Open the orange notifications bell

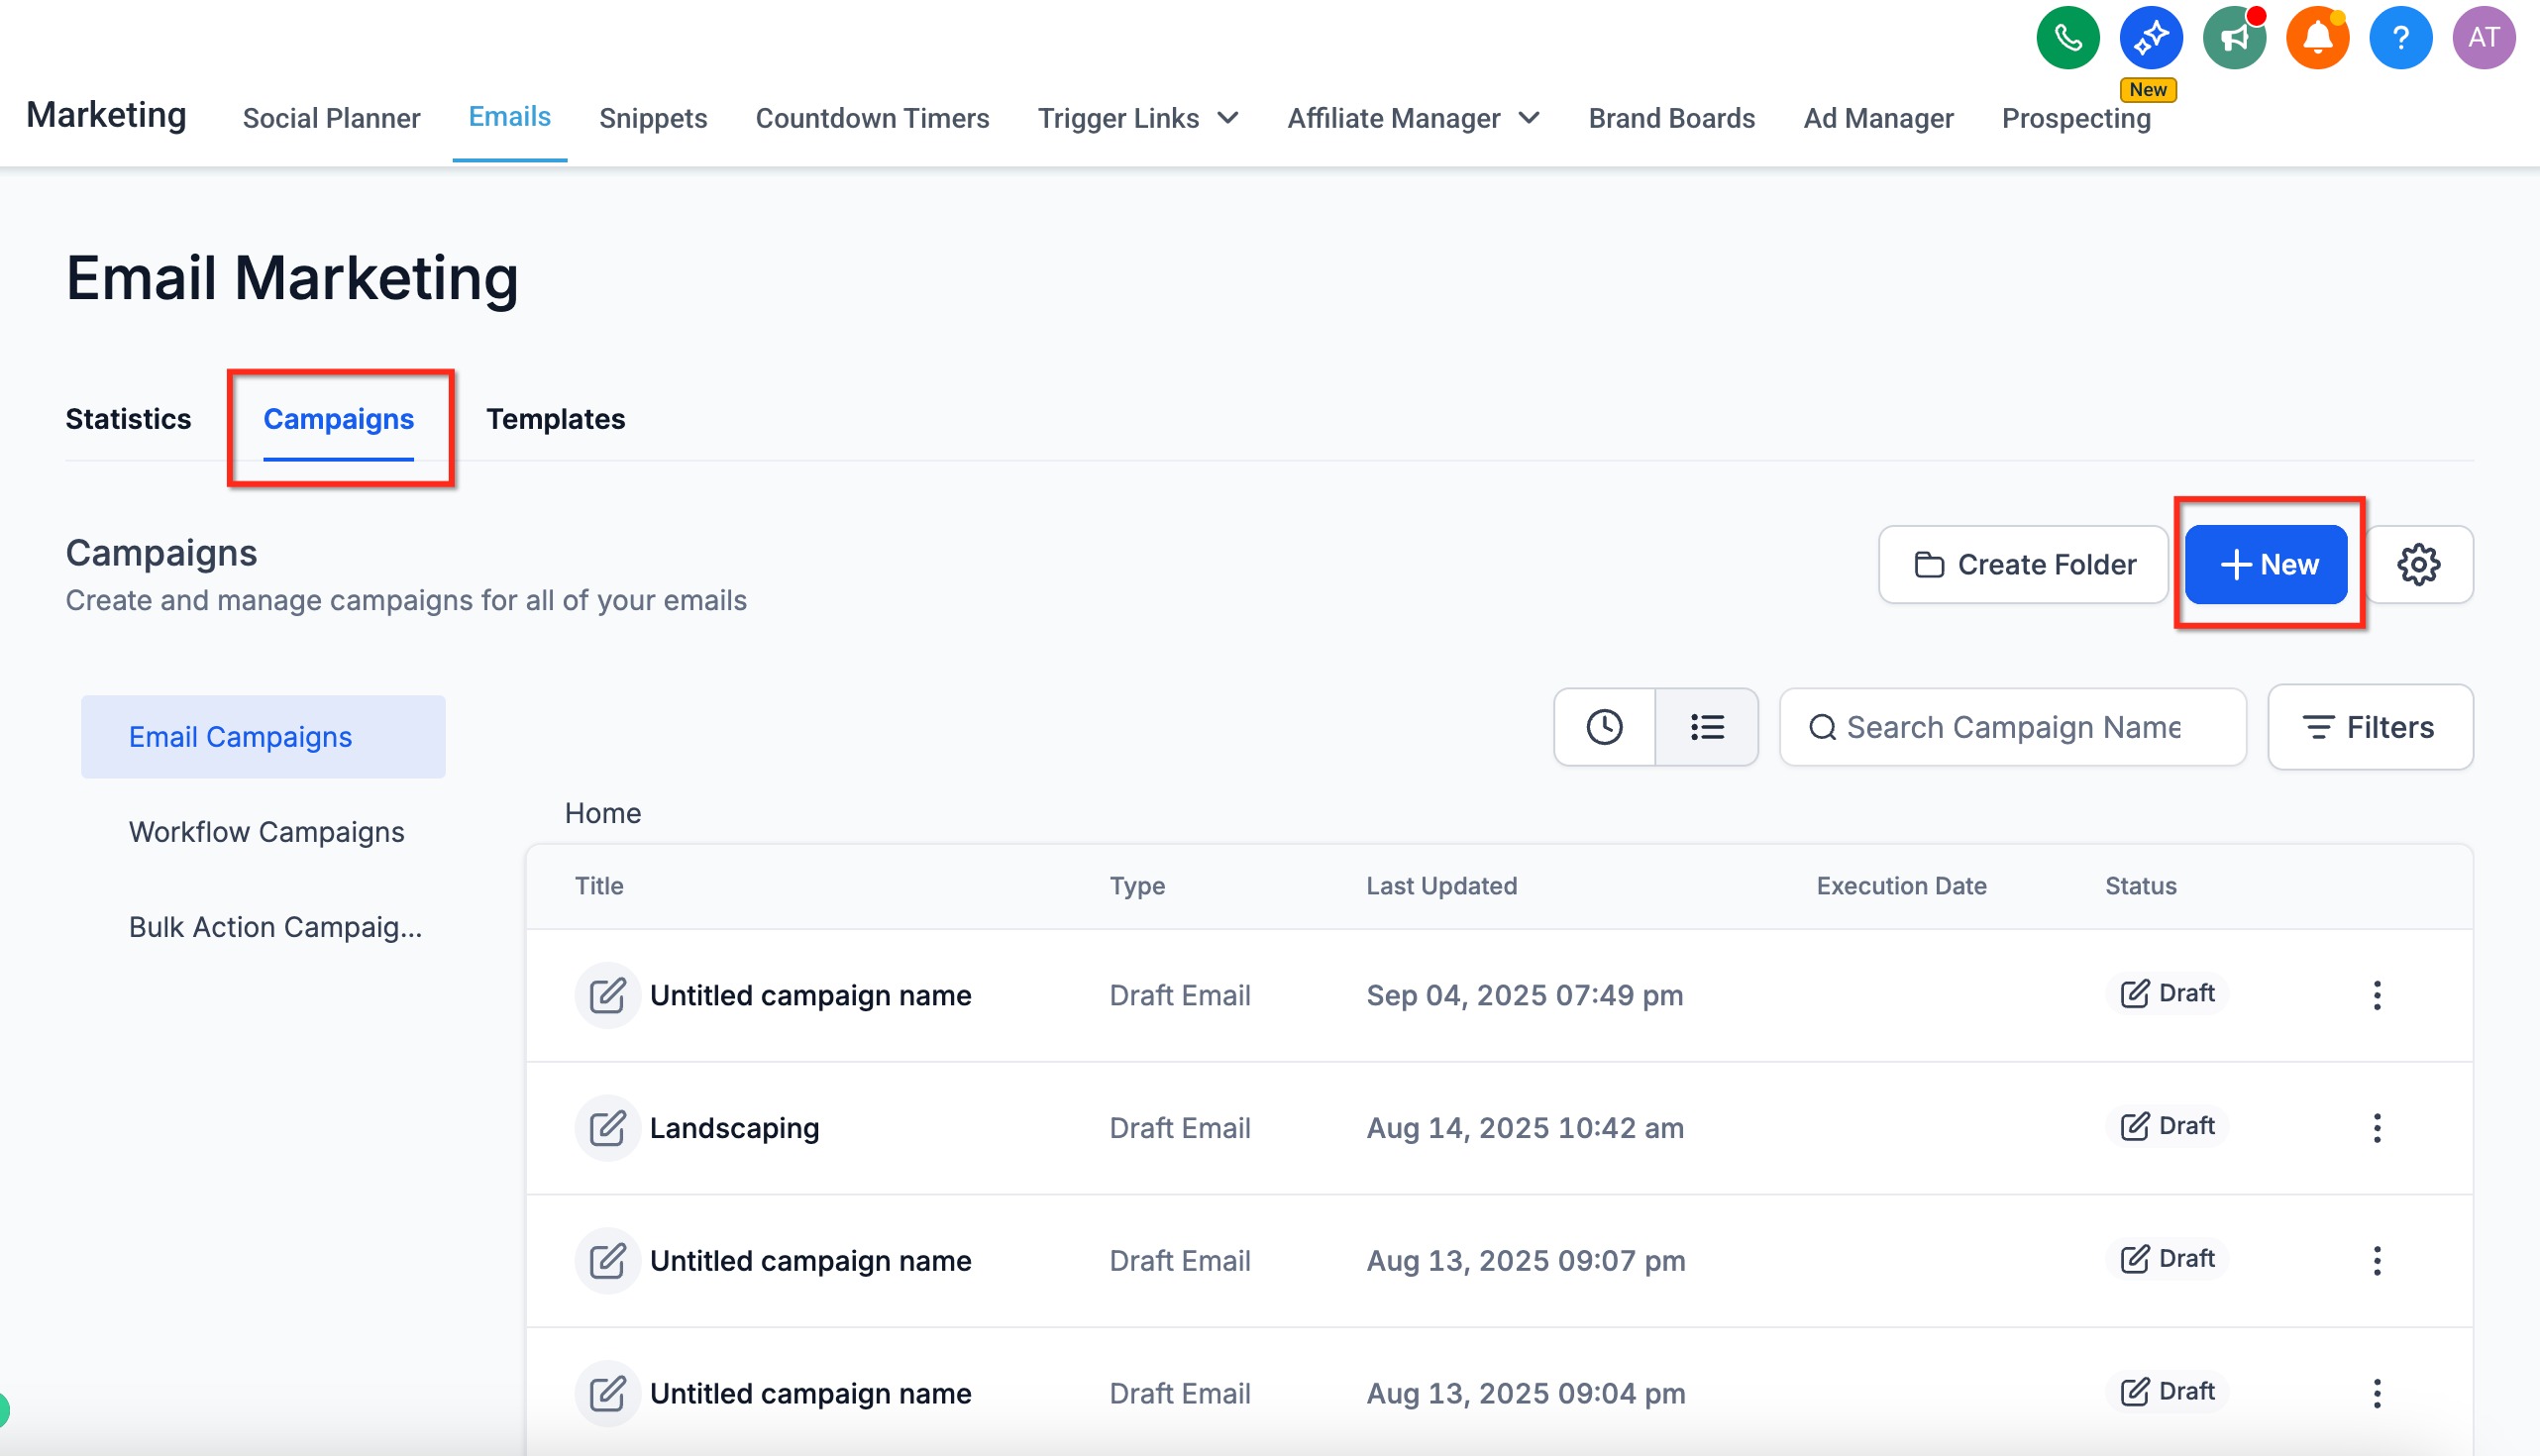[x=2317, y=38]
